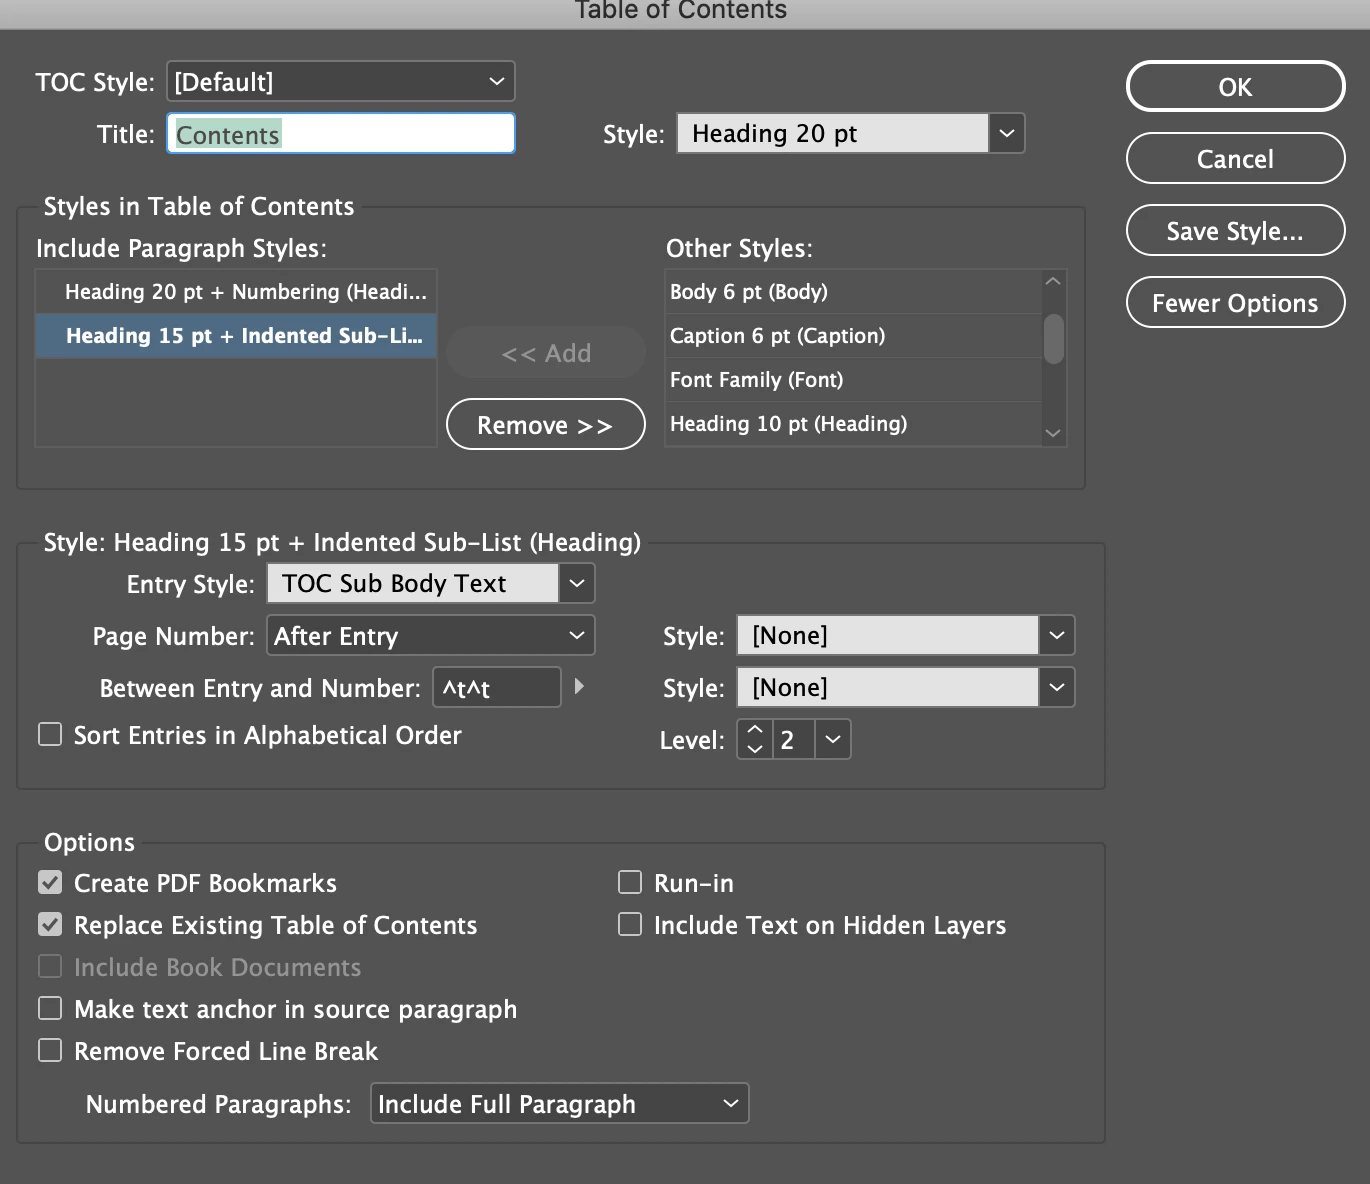Enable the Run-in checkbox
The image size is (1370, 1184).
[x=630, y=883]
